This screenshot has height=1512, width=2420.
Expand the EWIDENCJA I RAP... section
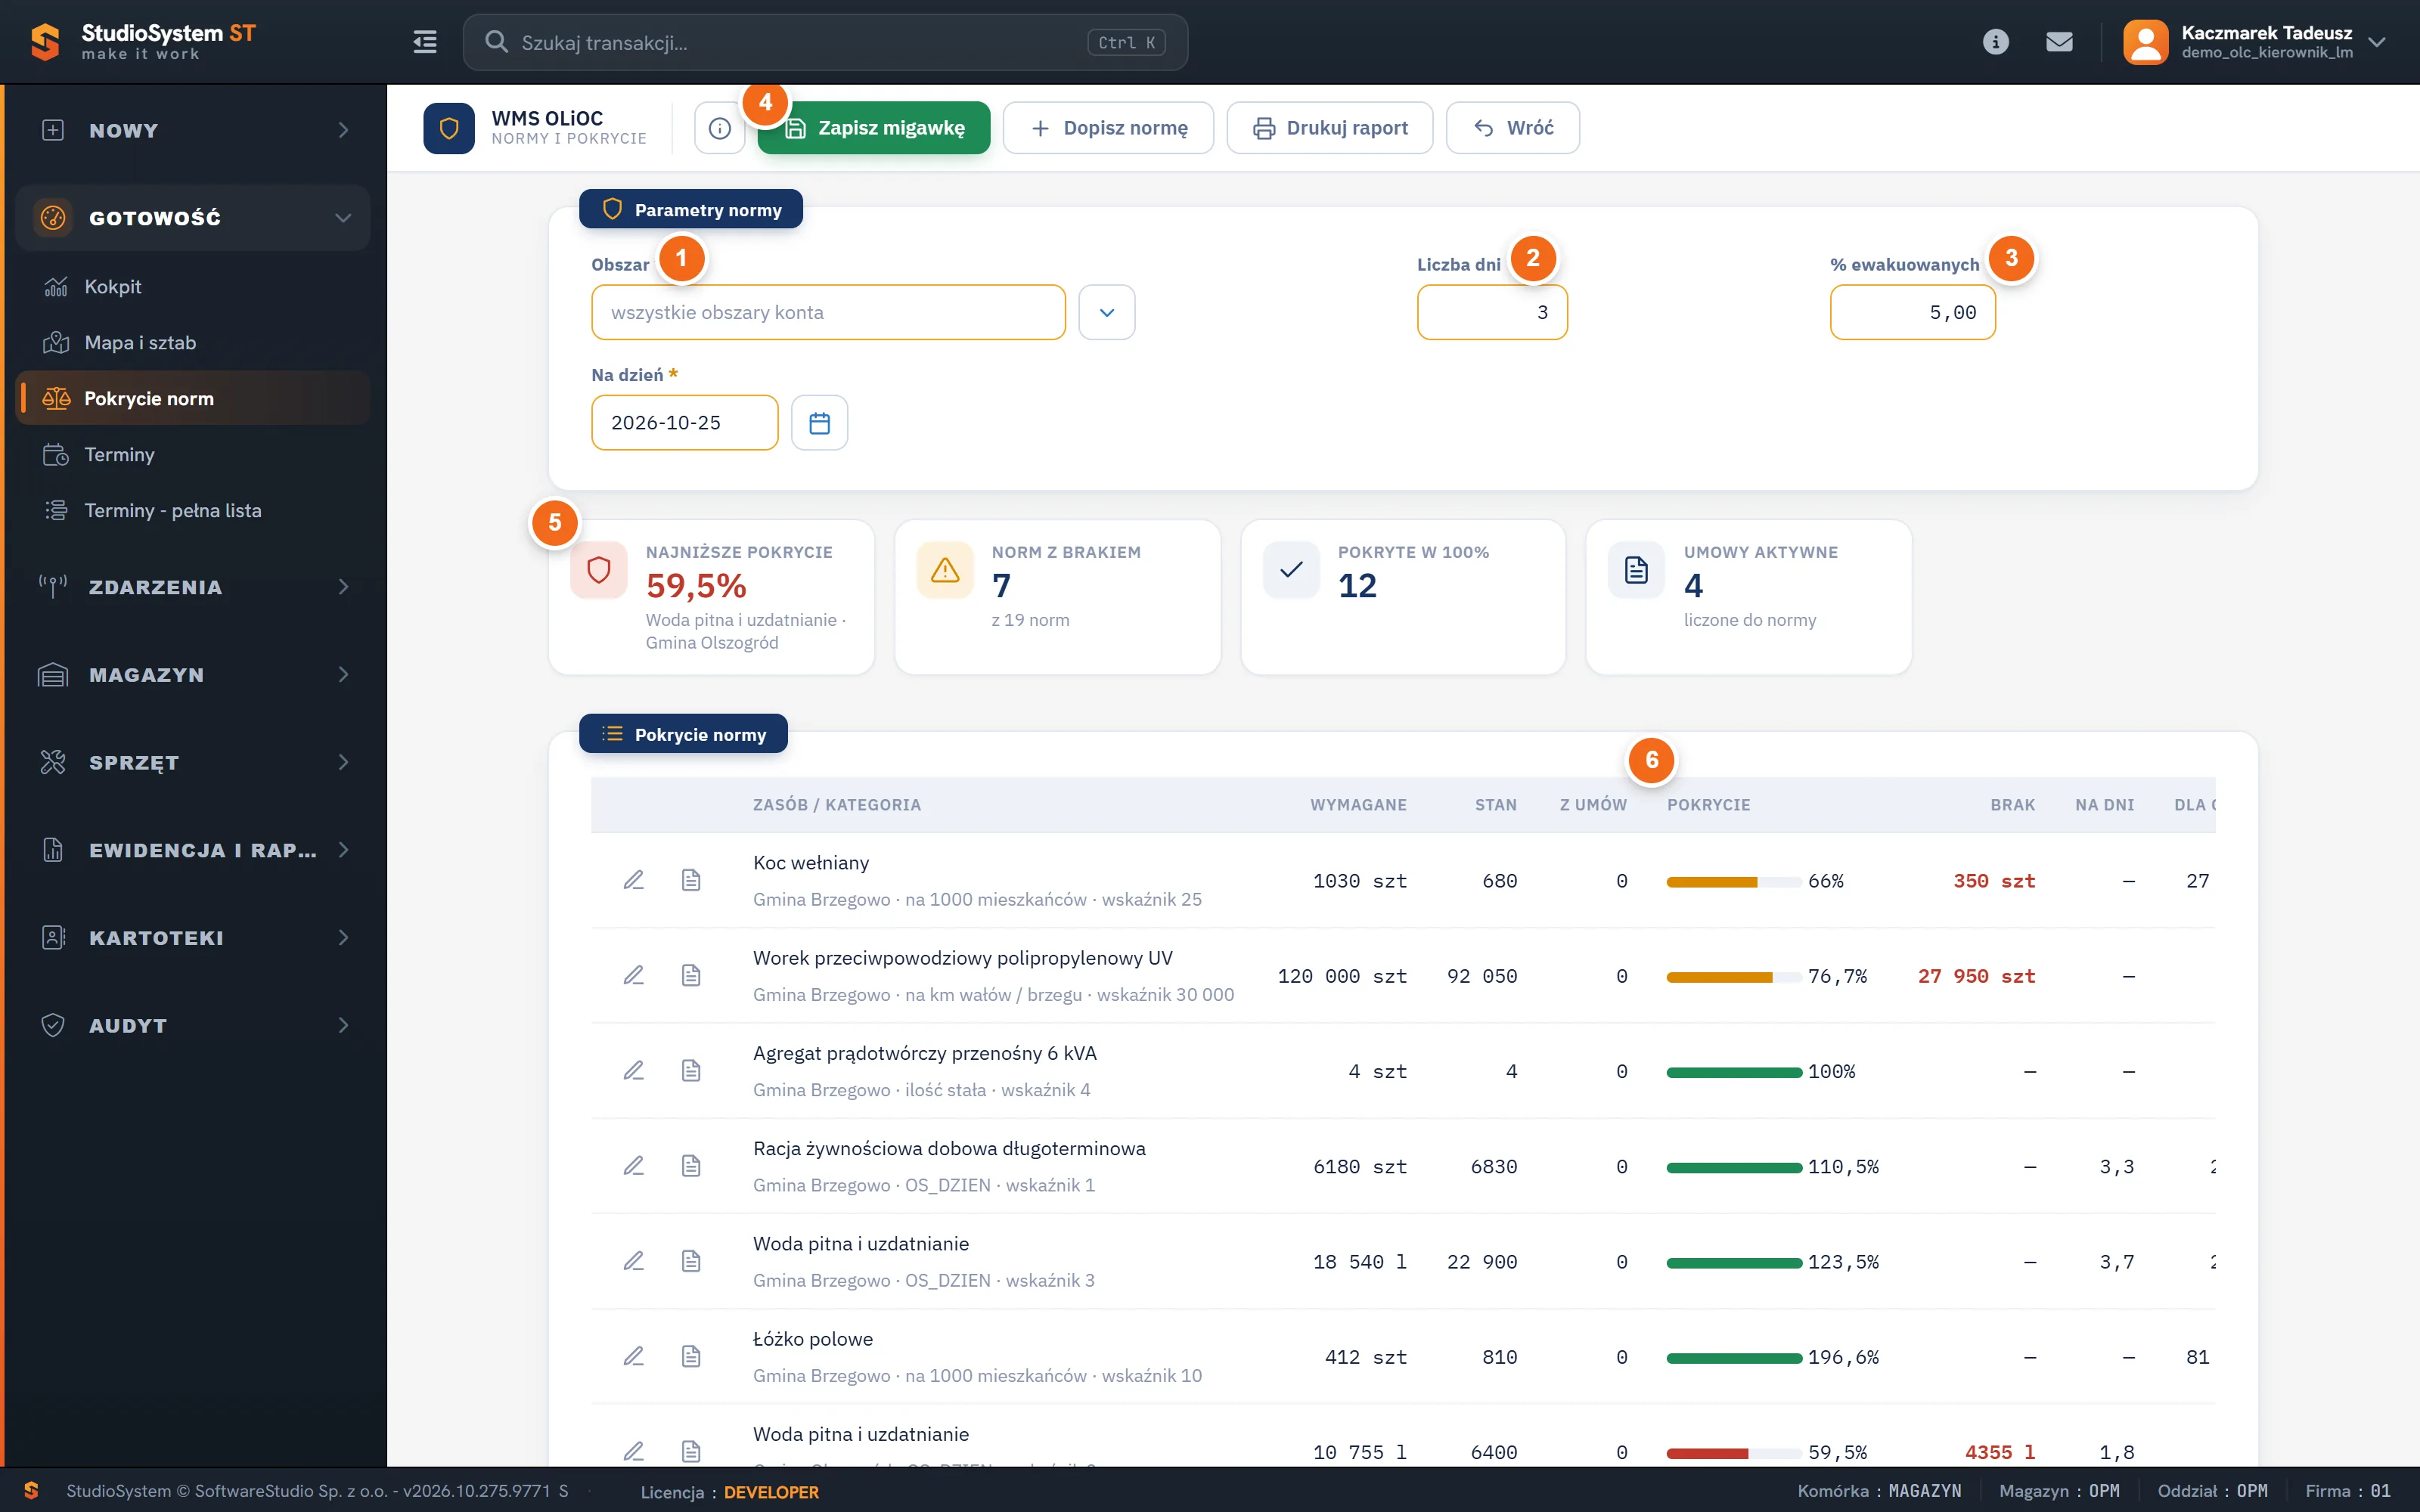coord(193,850)
